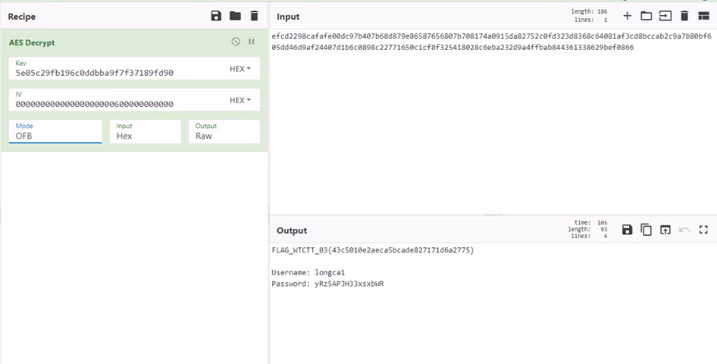
Task: Replace input with output icon
Action: [x=665, y=230]
